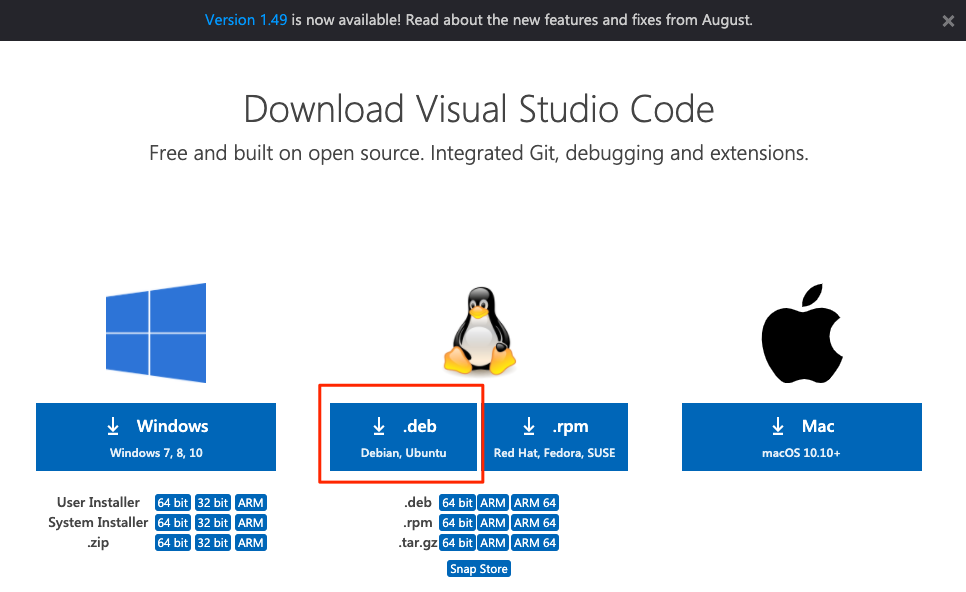Click the Apple logo icon
The width and height of the screenshot is (966, 592).
click(802, 333)
